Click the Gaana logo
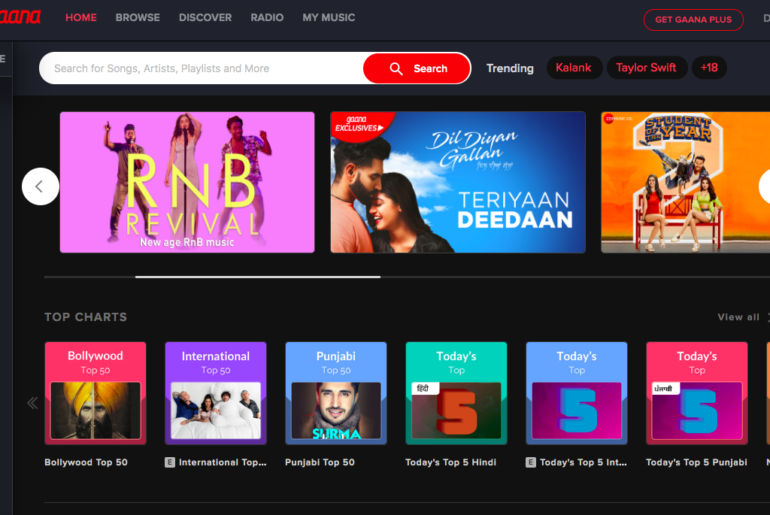Screen dimensions: 770x515 (20, 17)
